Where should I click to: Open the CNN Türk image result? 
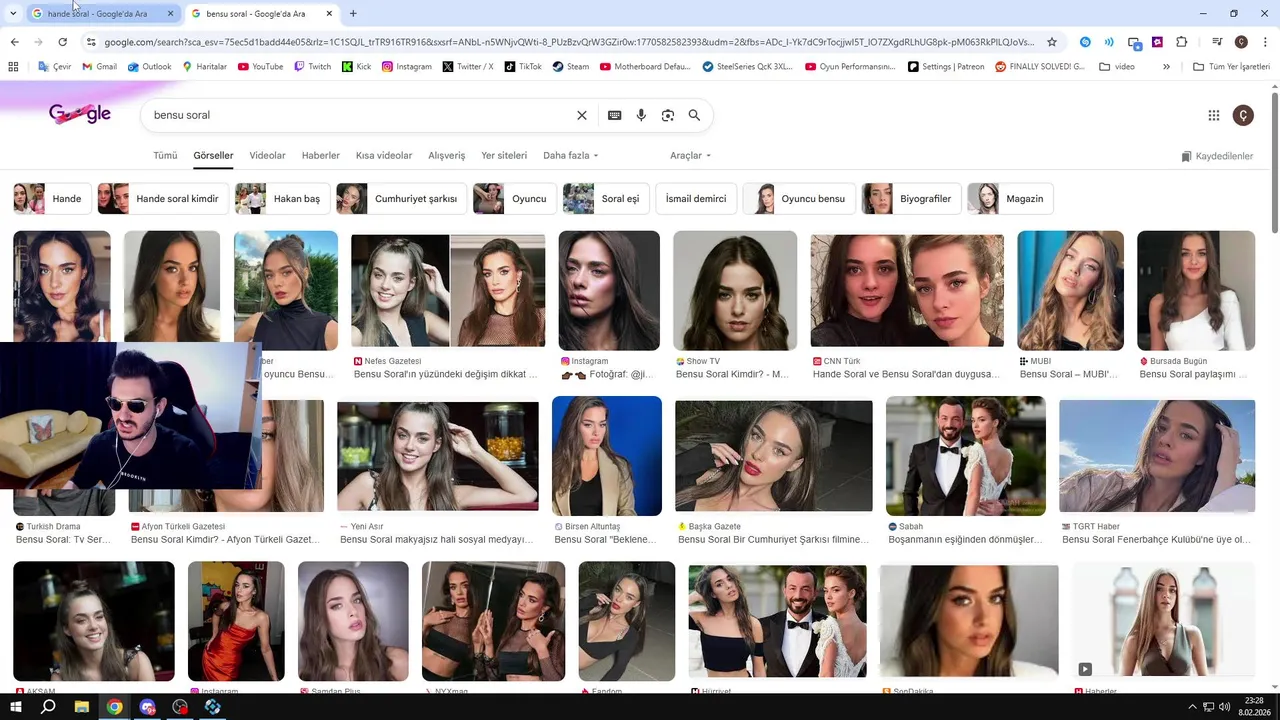point(907,290)
